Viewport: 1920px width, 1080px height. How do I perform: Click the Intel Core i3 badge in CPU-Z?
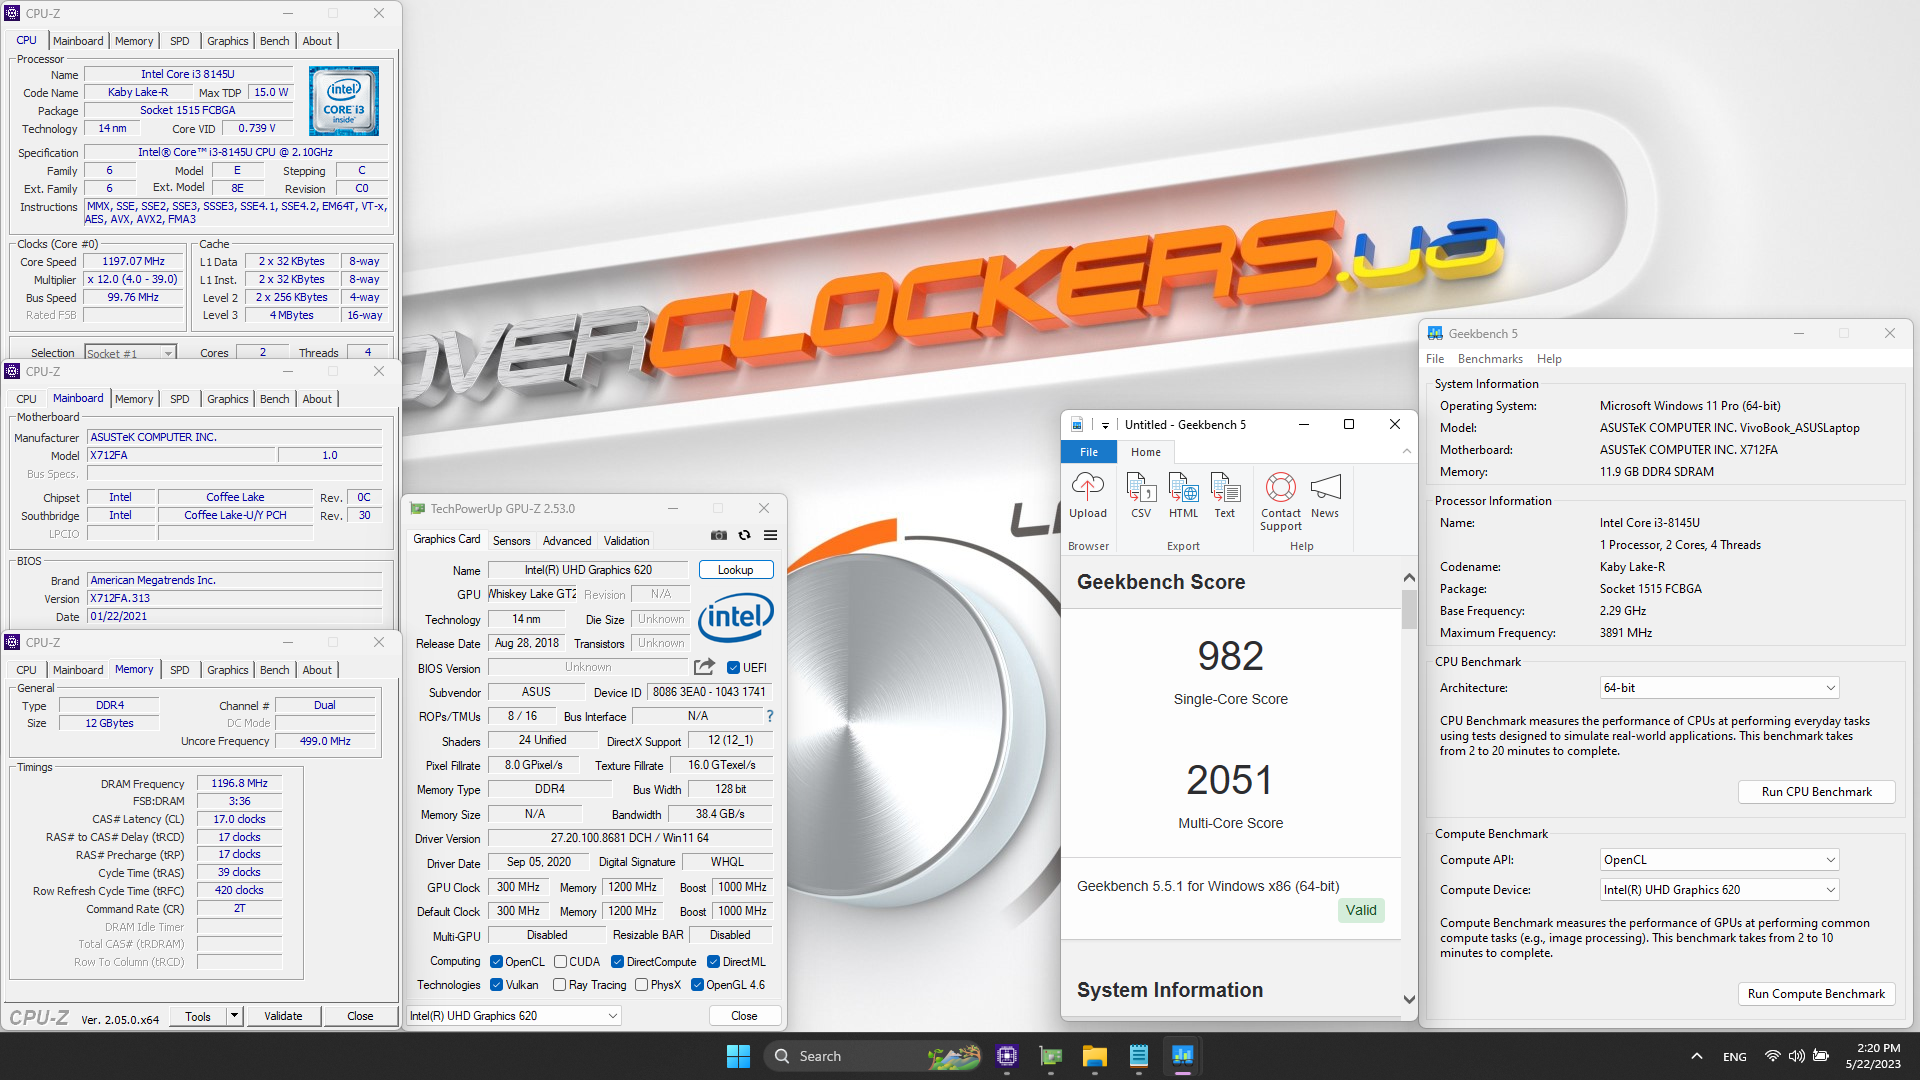pos(344,100)
